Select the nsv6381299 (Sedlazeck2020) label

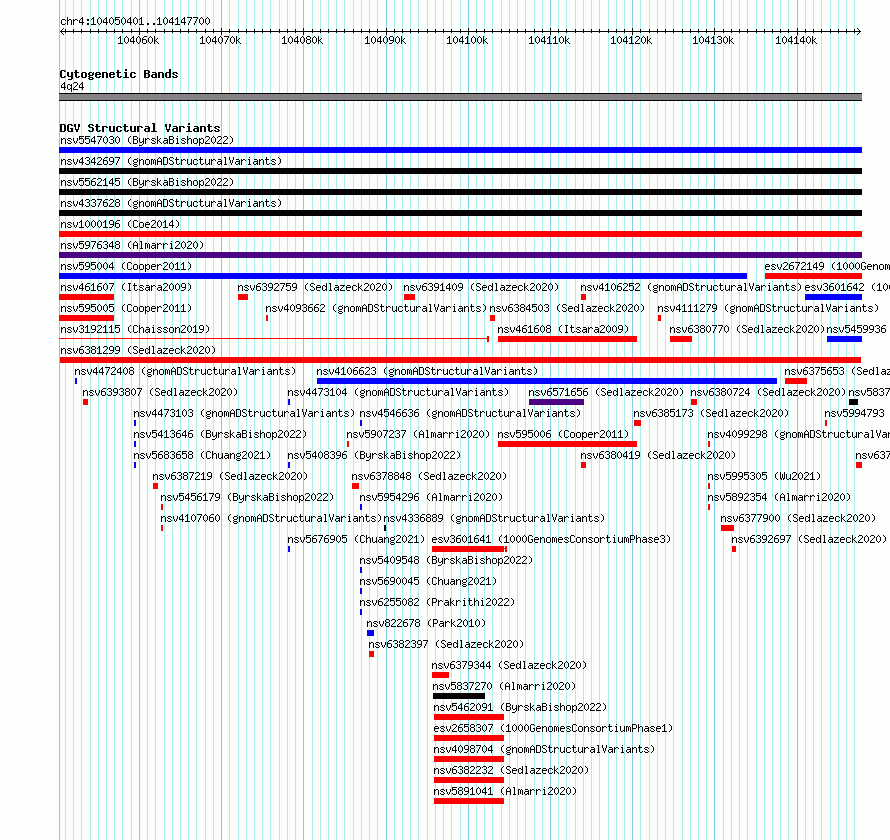click(138, 350)
